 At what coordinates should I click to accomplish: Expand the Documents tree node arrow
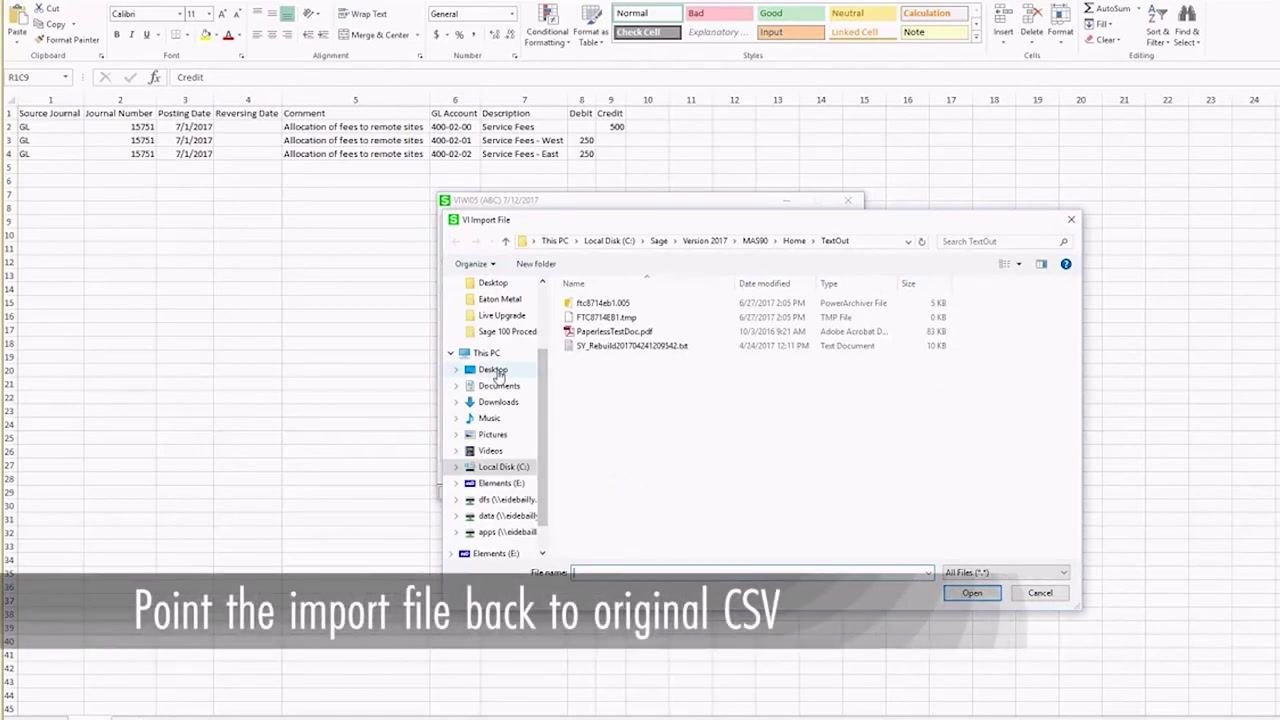coord(457,386)
